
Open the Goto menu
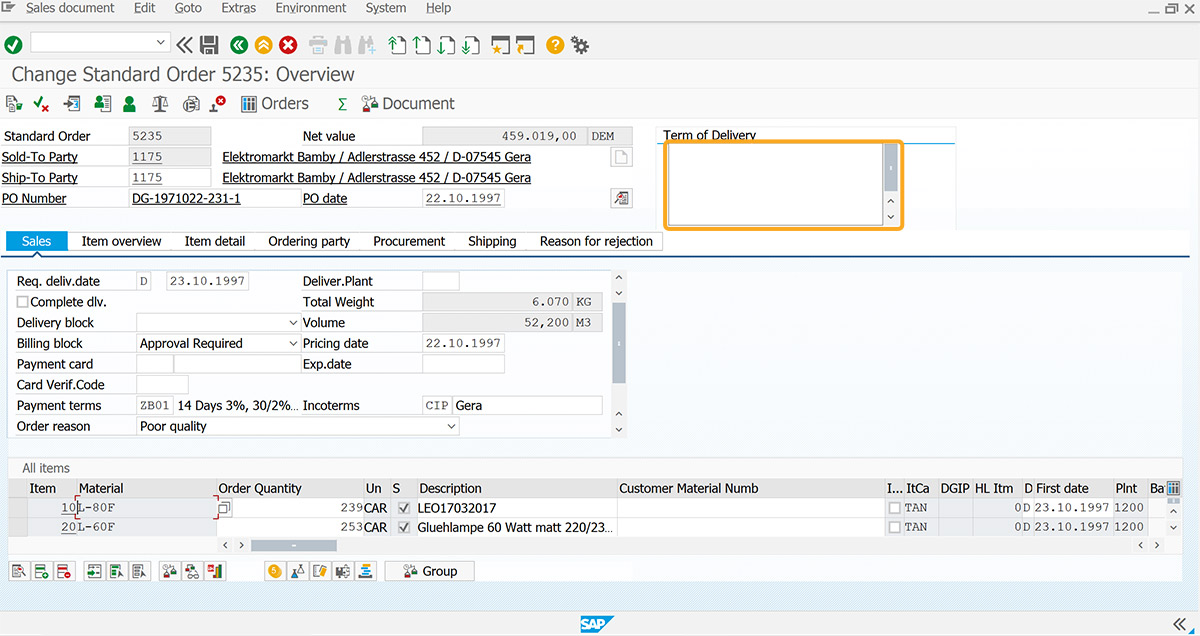point(188,8)
